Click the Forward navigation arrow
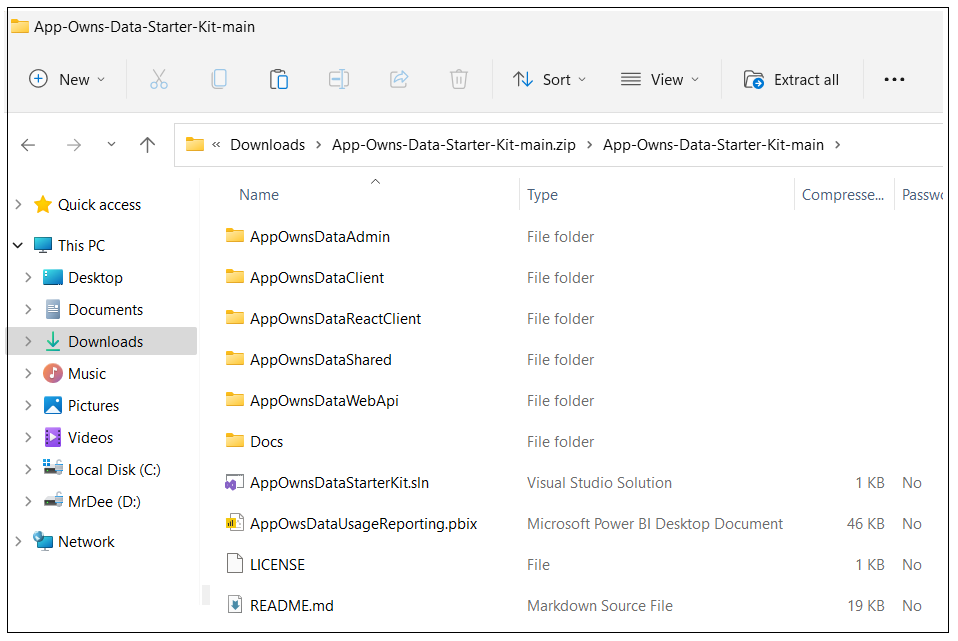This screenshot has width=958, height=641. [74, 145]
